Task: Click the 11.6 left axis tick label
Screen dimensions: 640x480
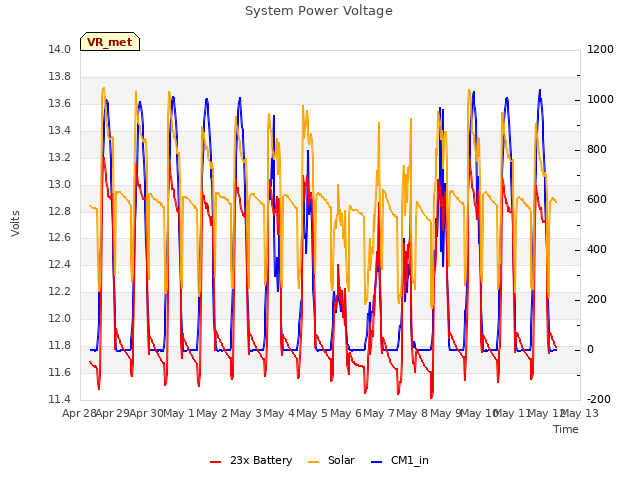Action: [x=60, y=372]
